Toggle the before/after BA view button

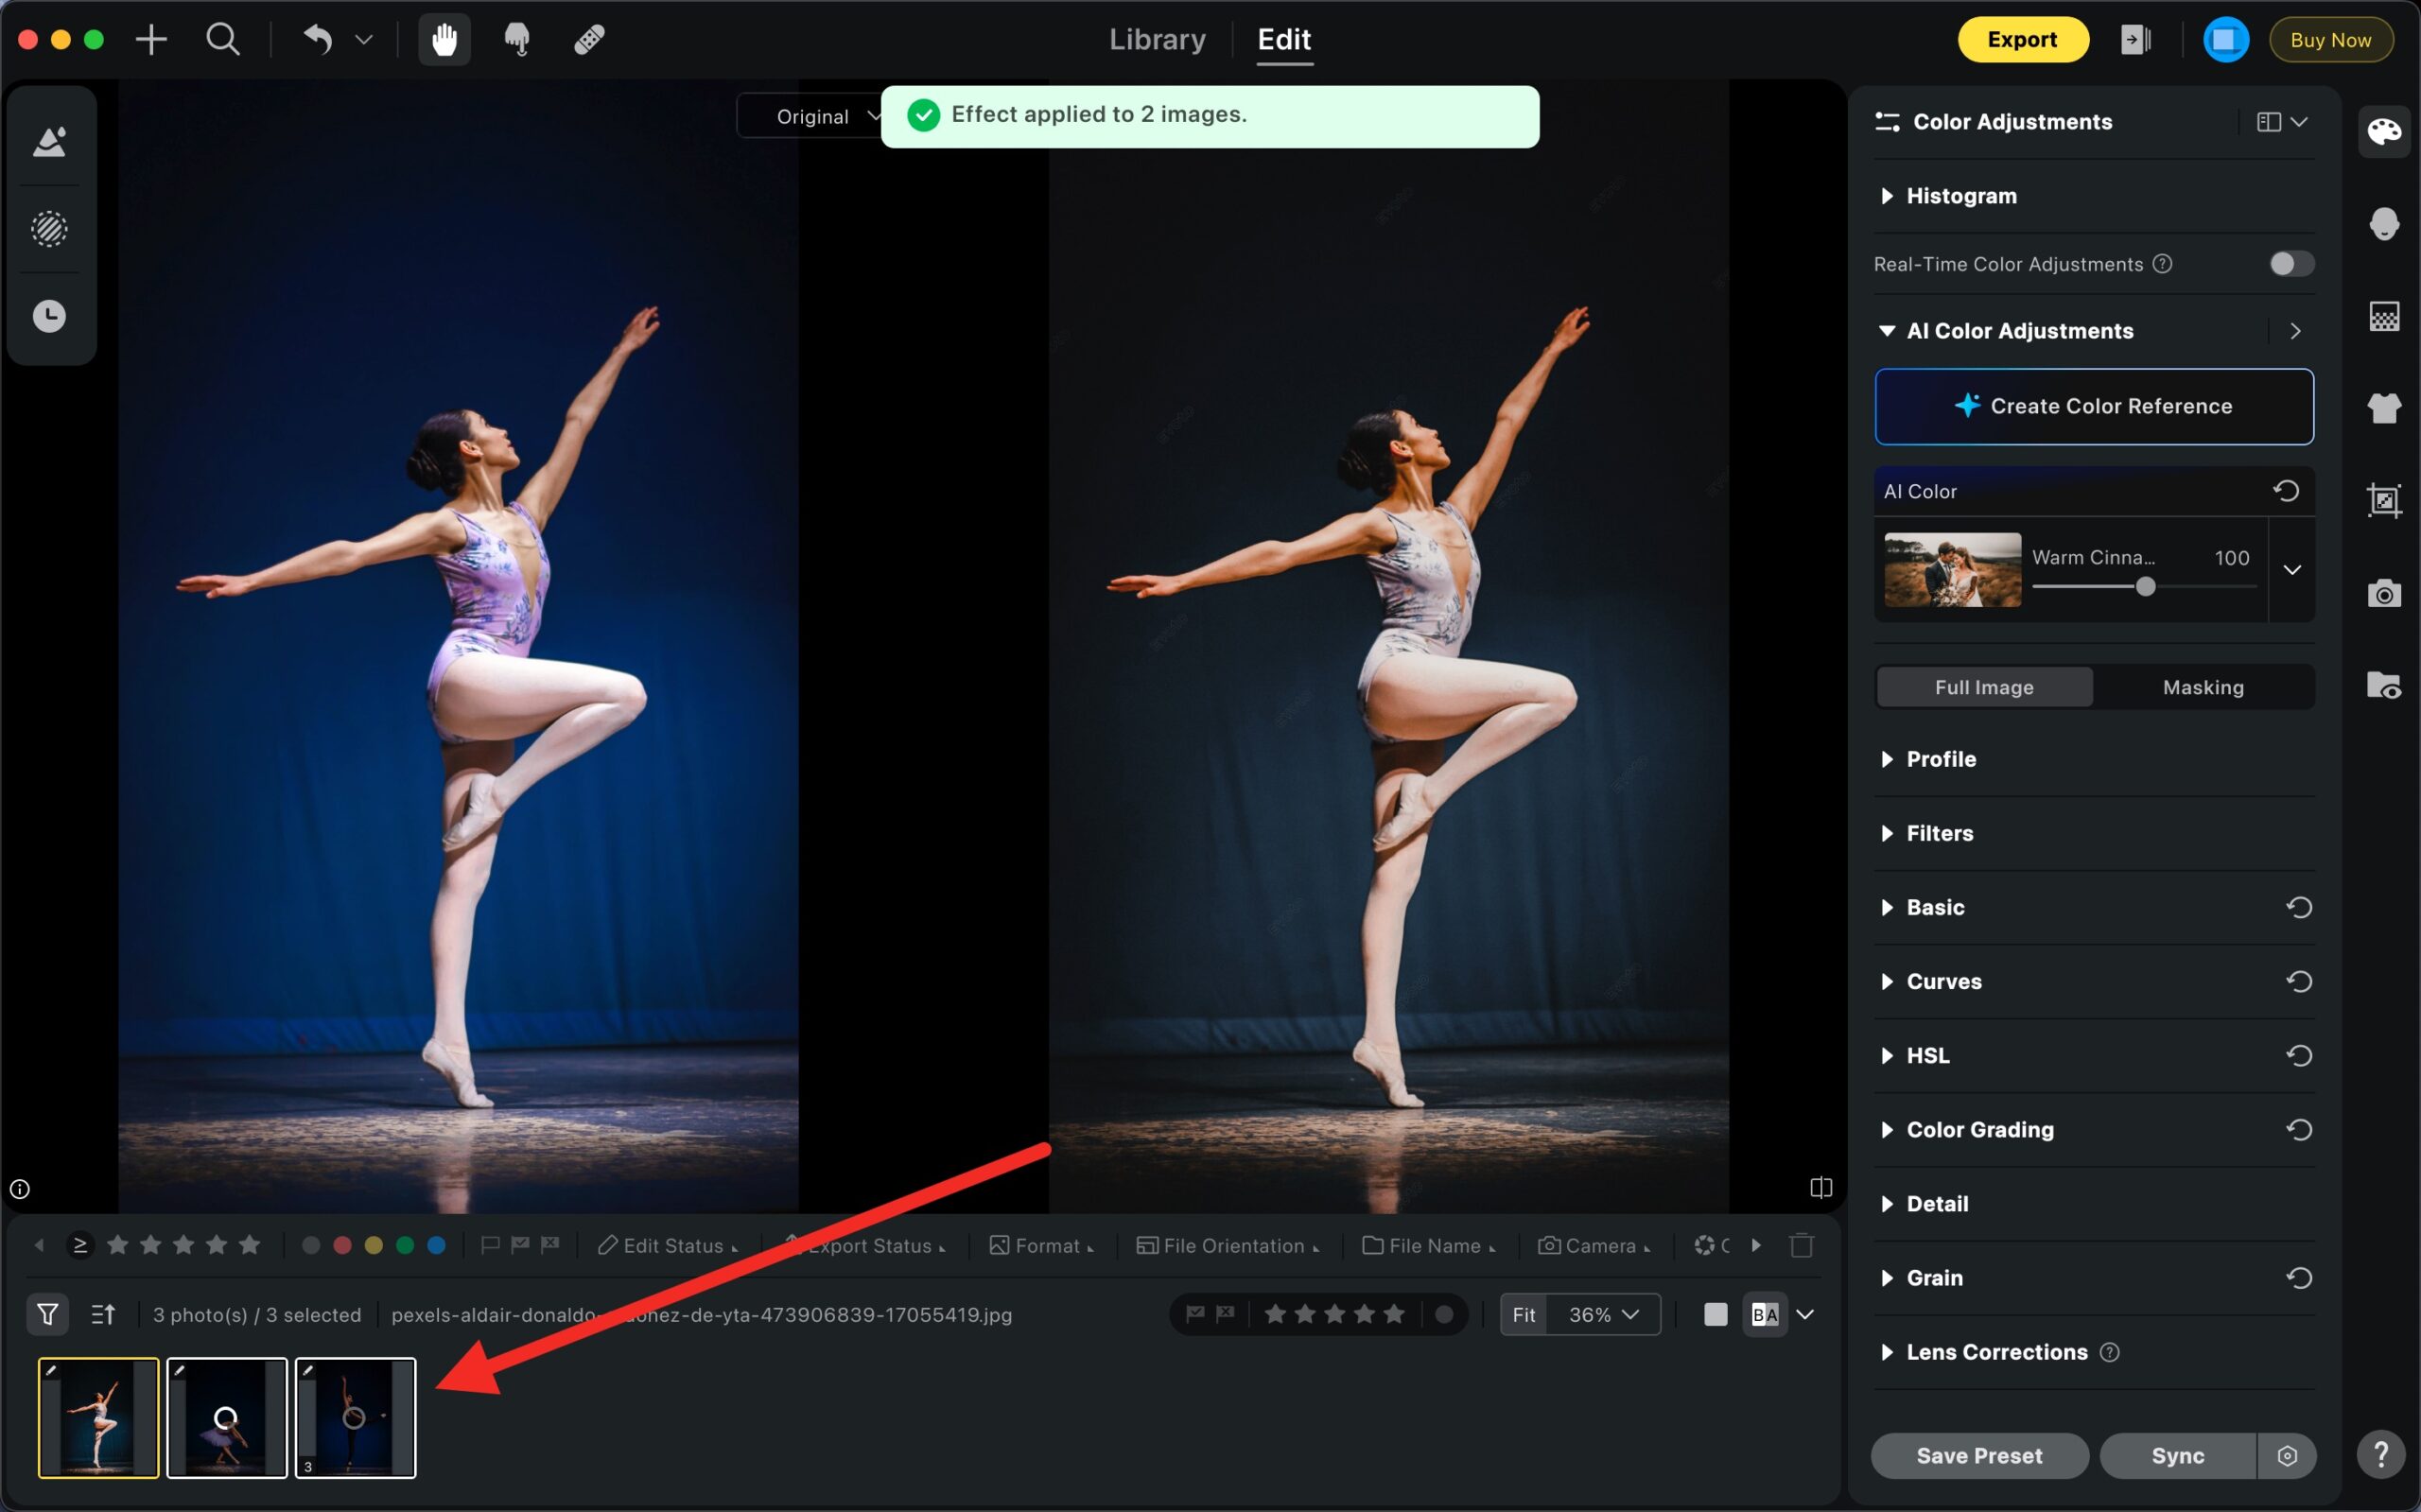click(1765, 1314)
